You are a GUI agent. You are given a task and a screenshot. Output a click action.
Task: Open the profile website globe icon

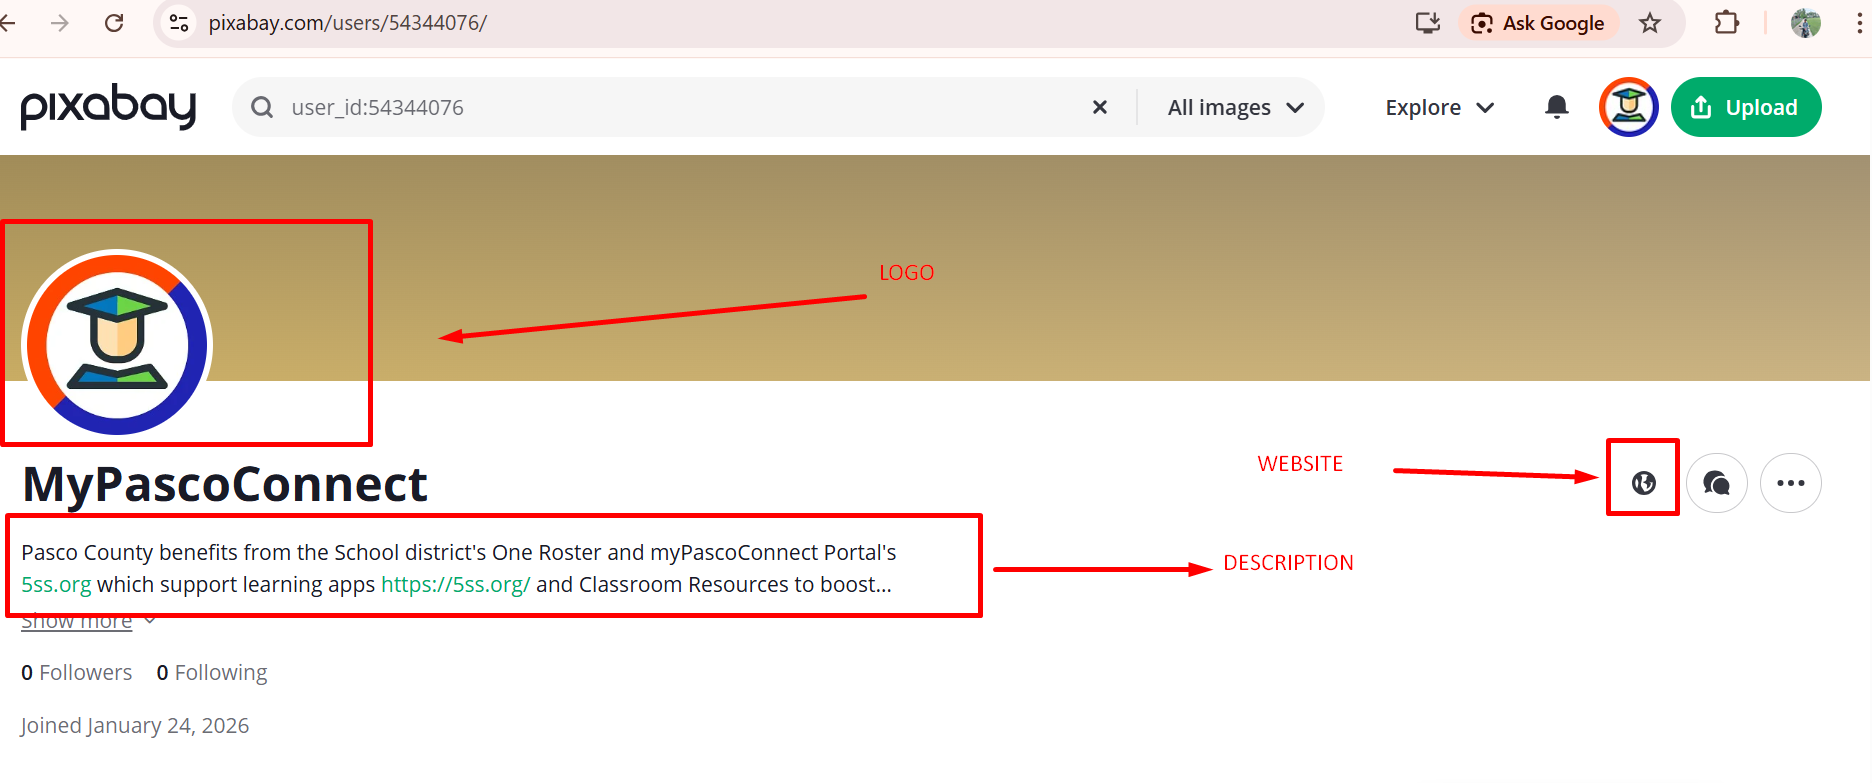1643,483
